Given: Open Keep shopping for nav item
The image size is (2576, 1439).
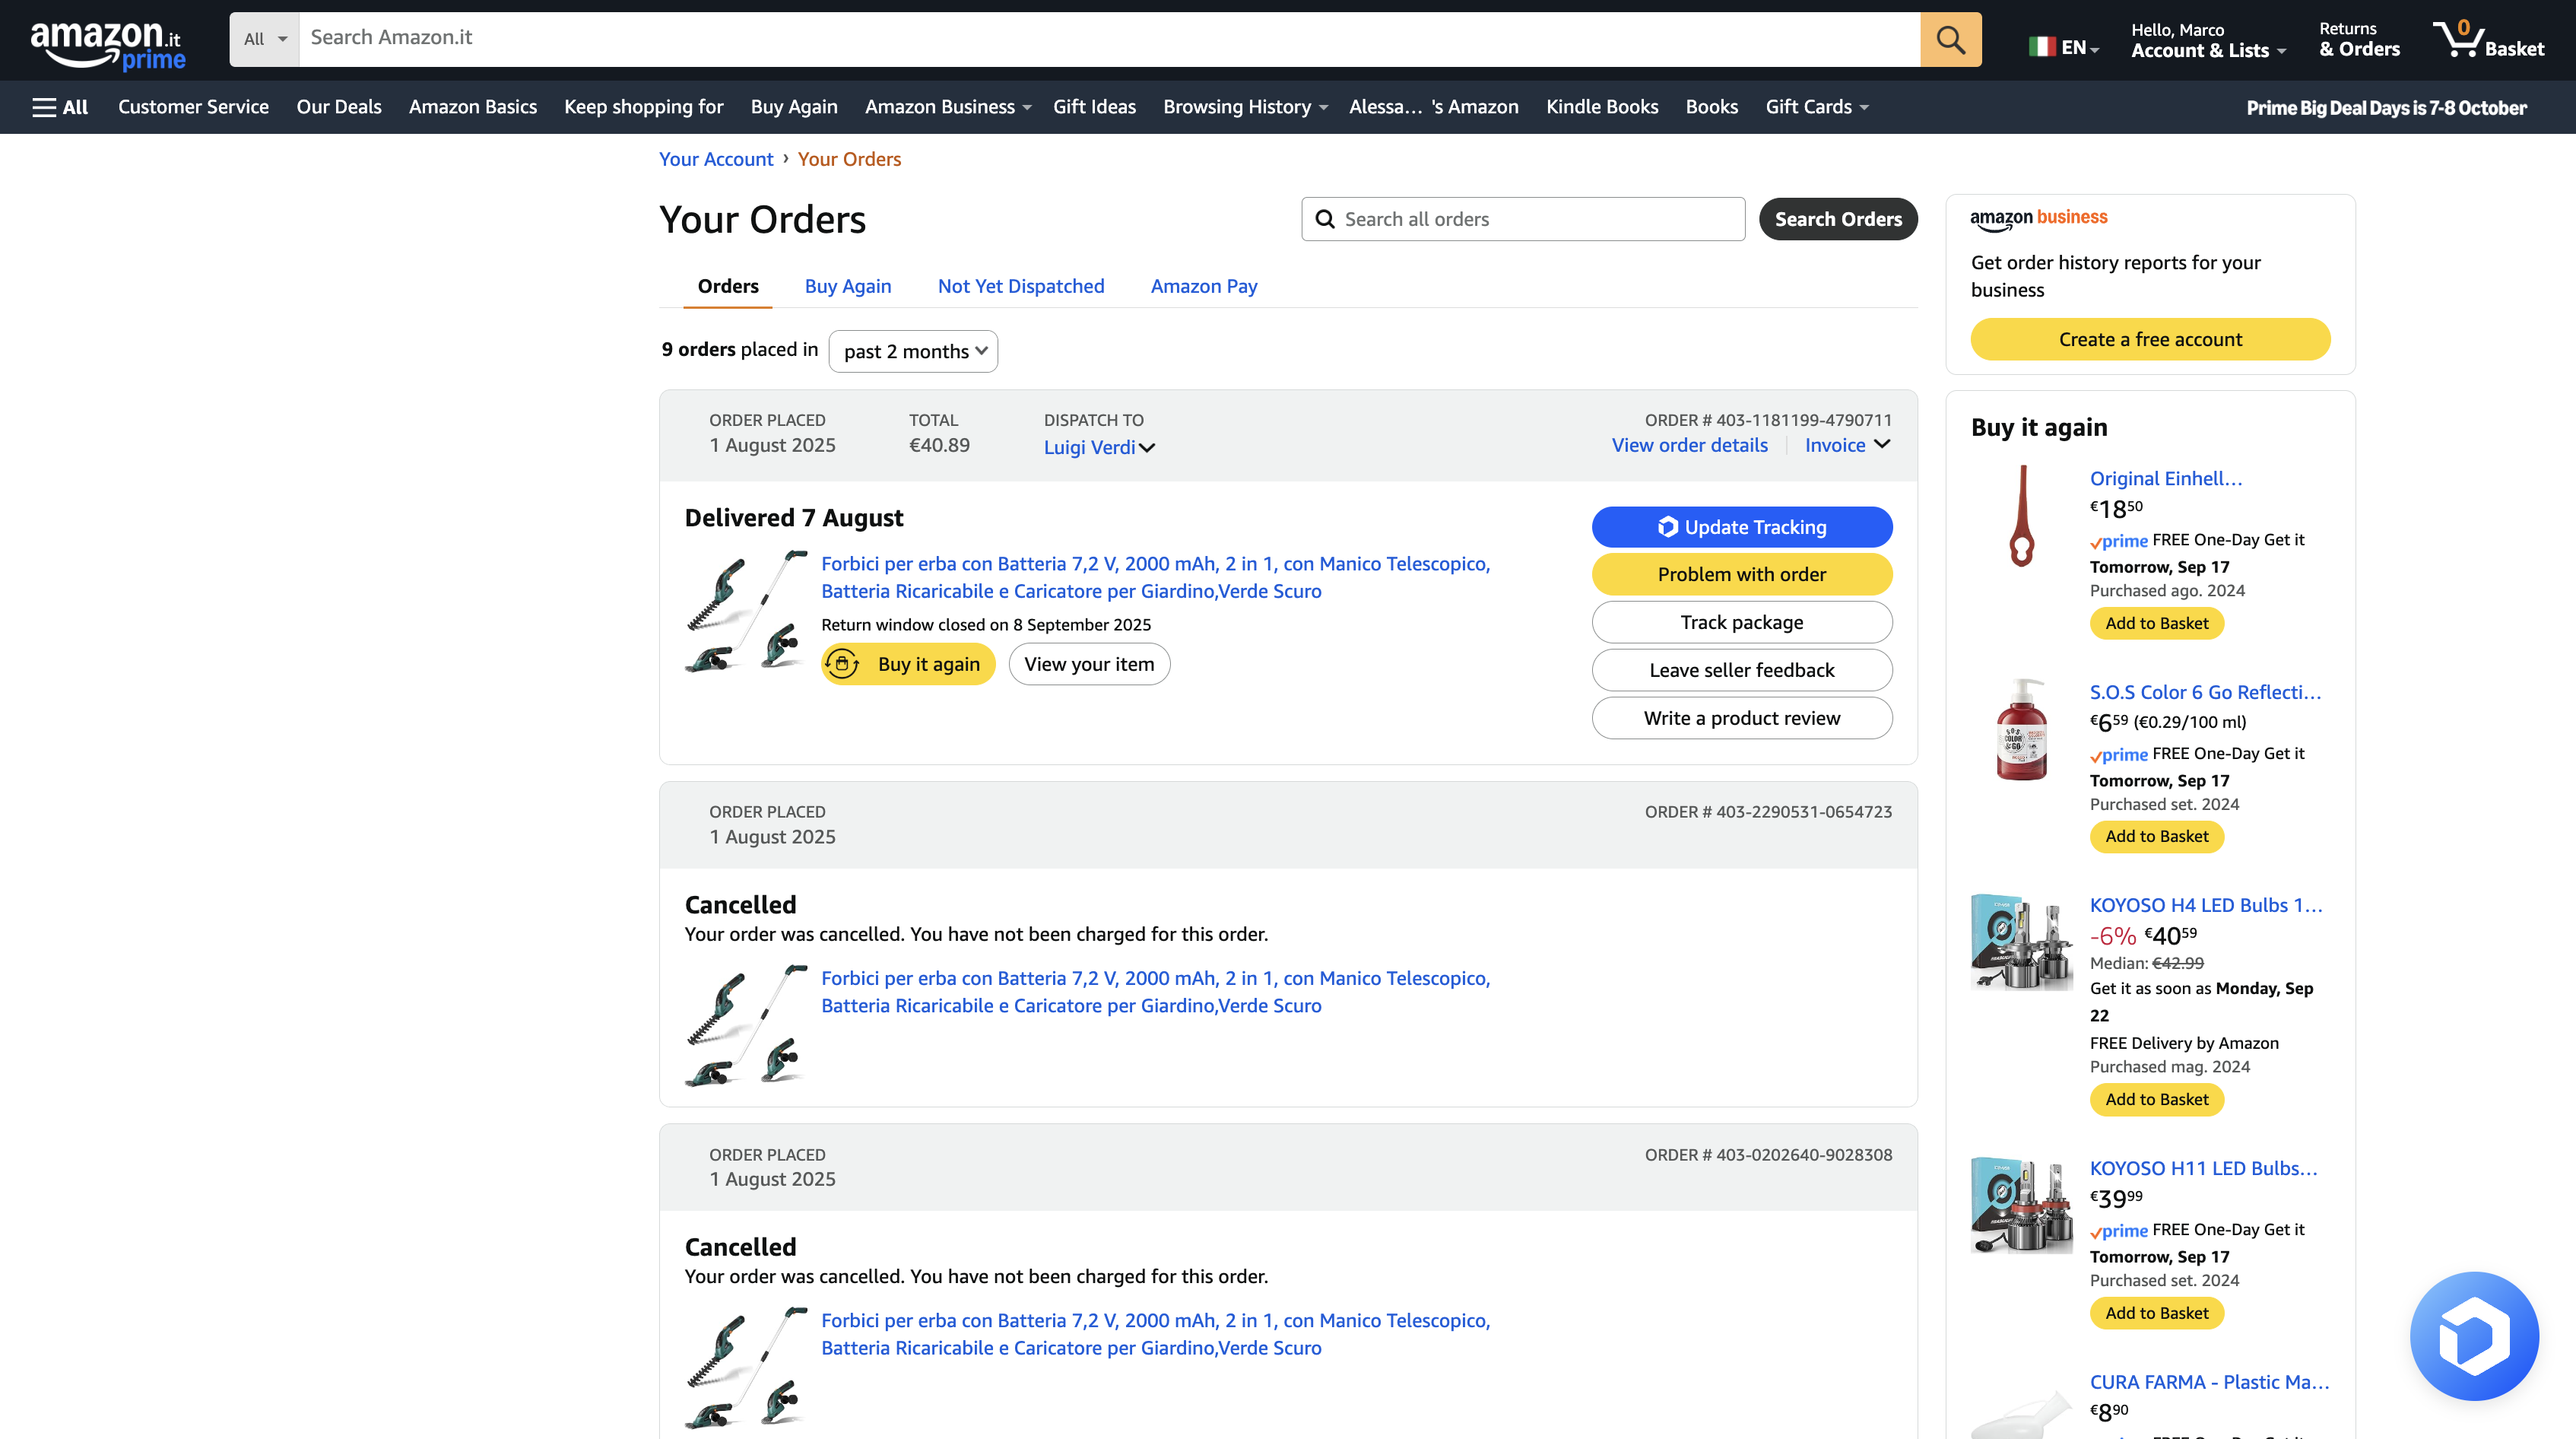Looking at the screenshot, I should tap(643, 107).
